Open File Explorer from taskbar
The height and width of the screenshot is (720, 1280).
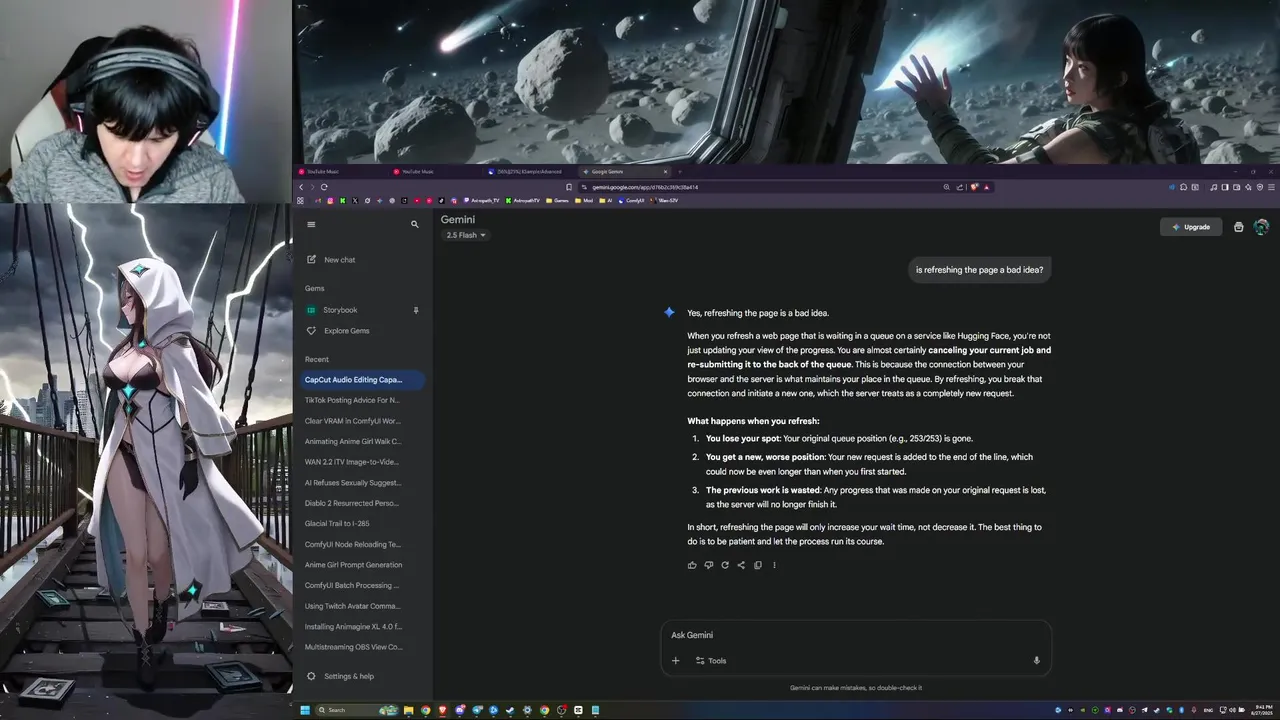tap(408, 710)
